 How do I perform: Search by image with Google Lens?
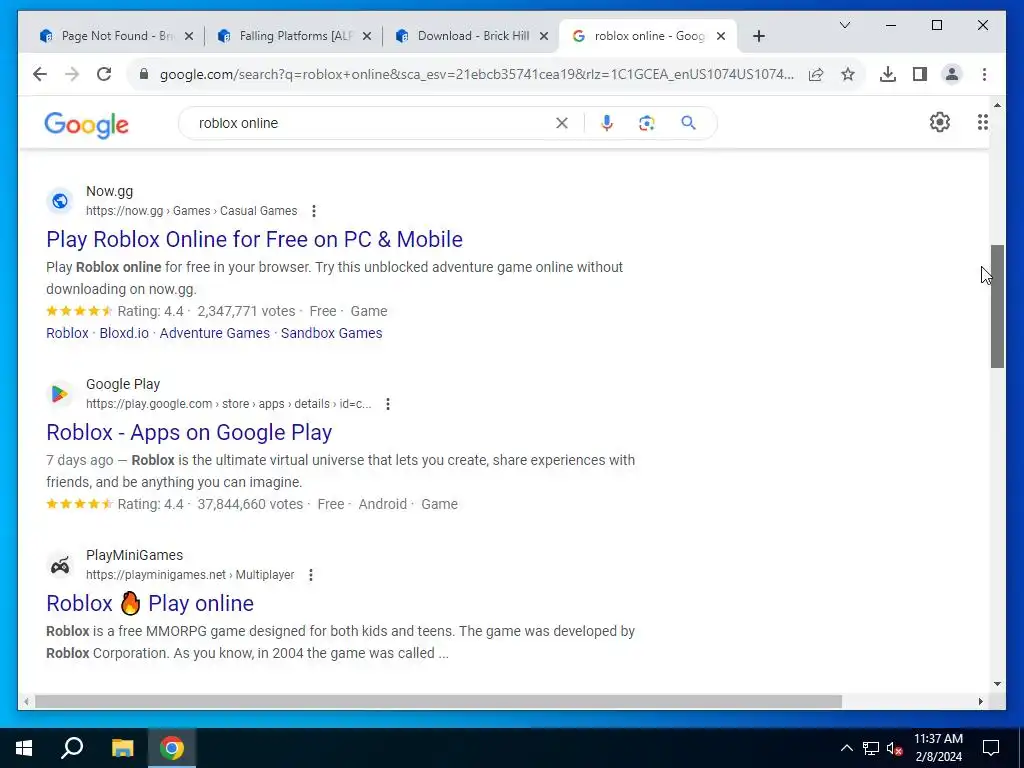(x=647, y=123)
